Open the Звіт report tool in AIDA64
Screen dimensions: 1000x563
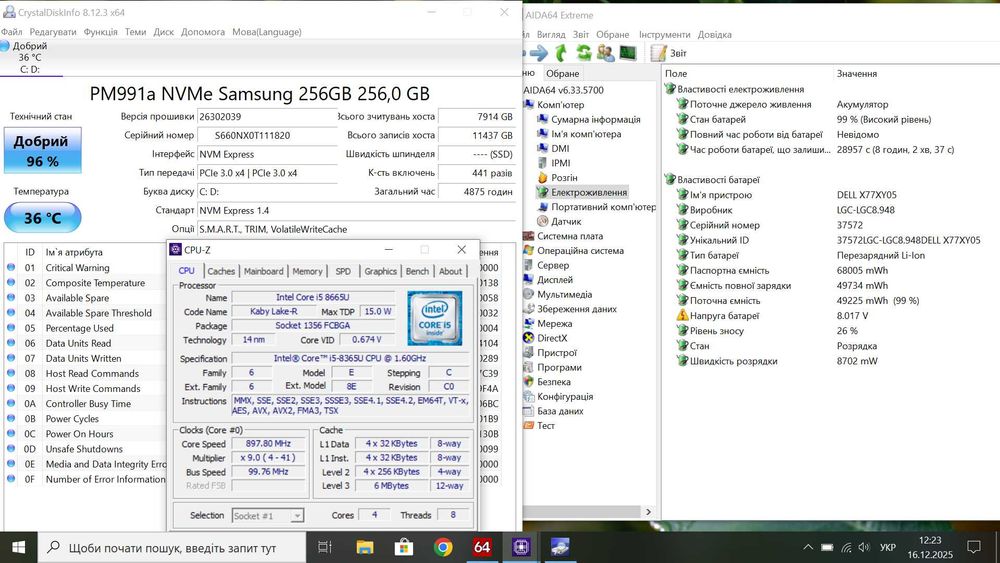668,53
